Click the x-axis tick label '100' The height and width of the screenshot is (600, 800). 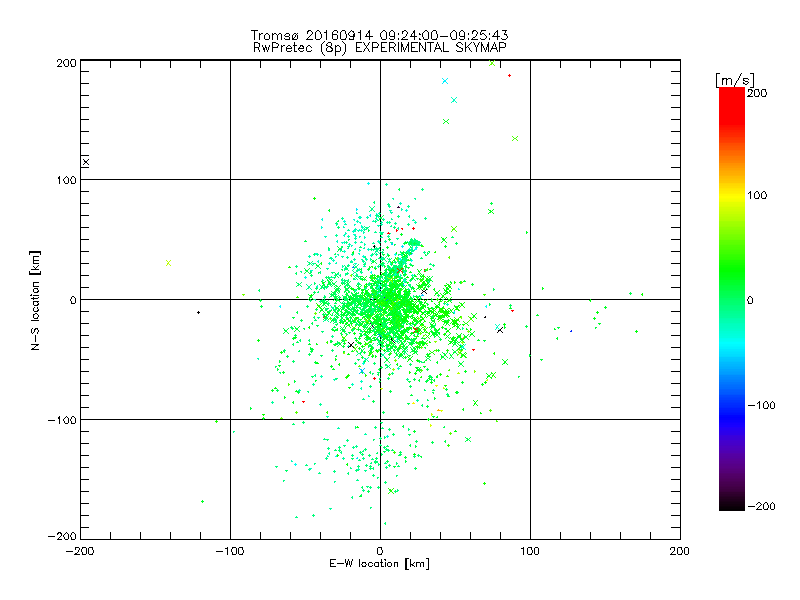click(x=530, y=552)
